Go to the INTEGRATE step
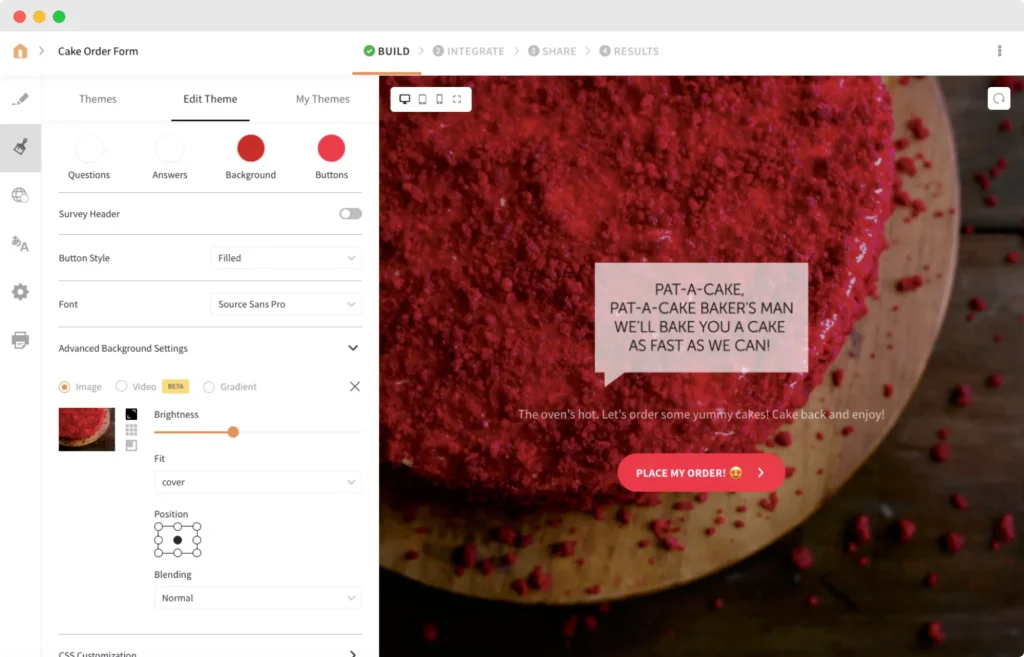This screenshot has width=1024, height=657. [468, 51]
